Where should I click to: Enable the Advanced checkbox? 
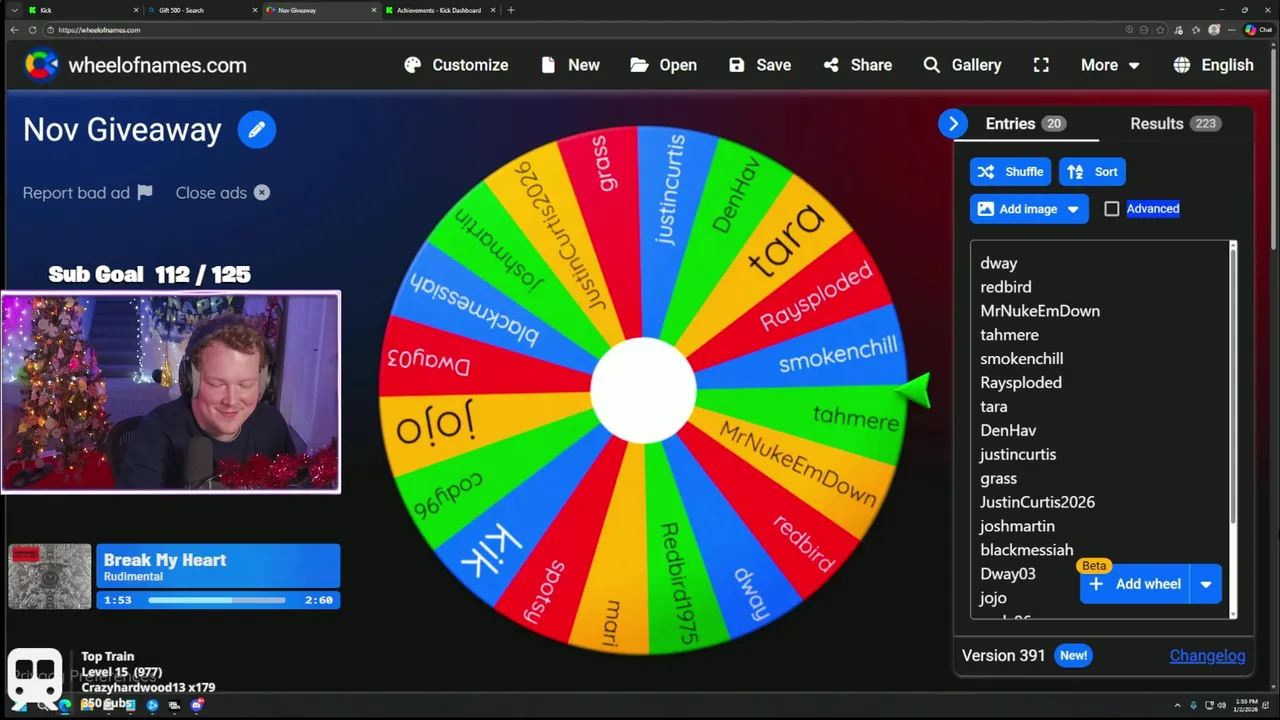point(1112,209)
